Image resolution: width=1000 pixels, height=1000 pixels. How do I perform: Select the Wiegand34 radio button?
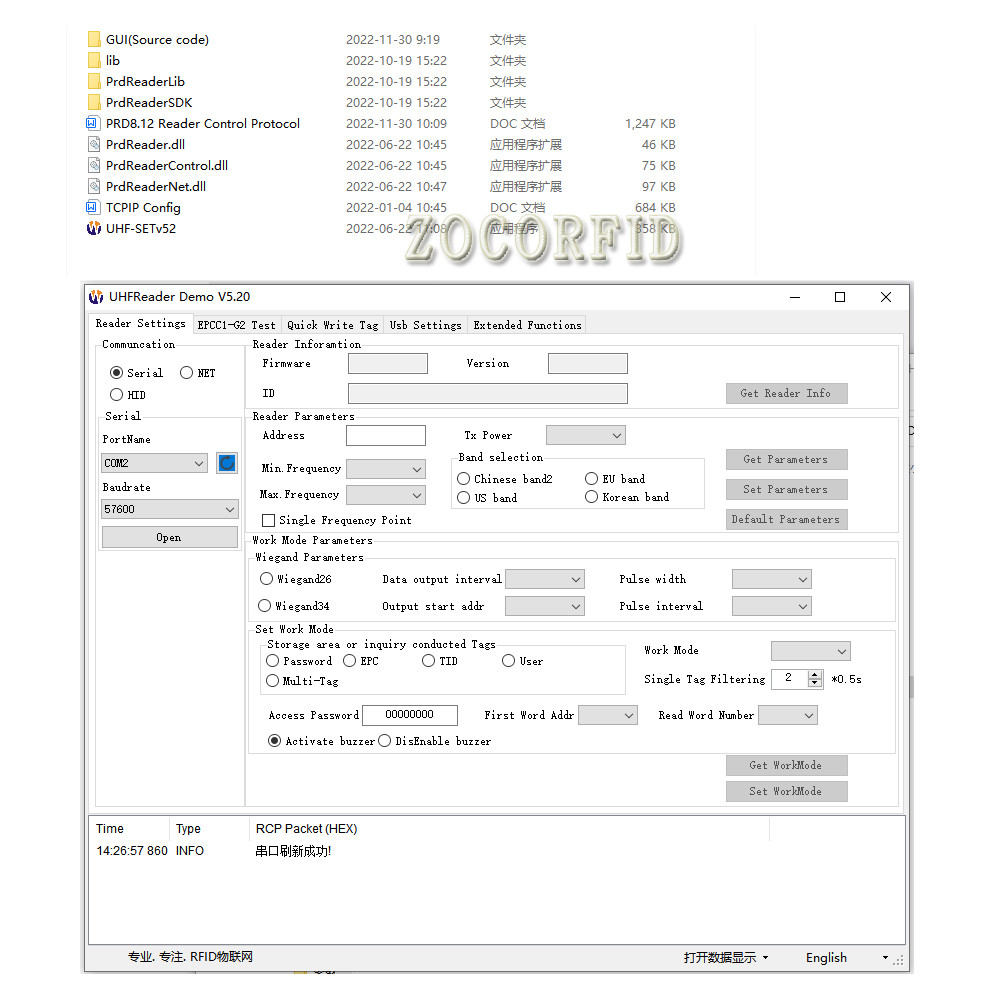tap(264, 605)
